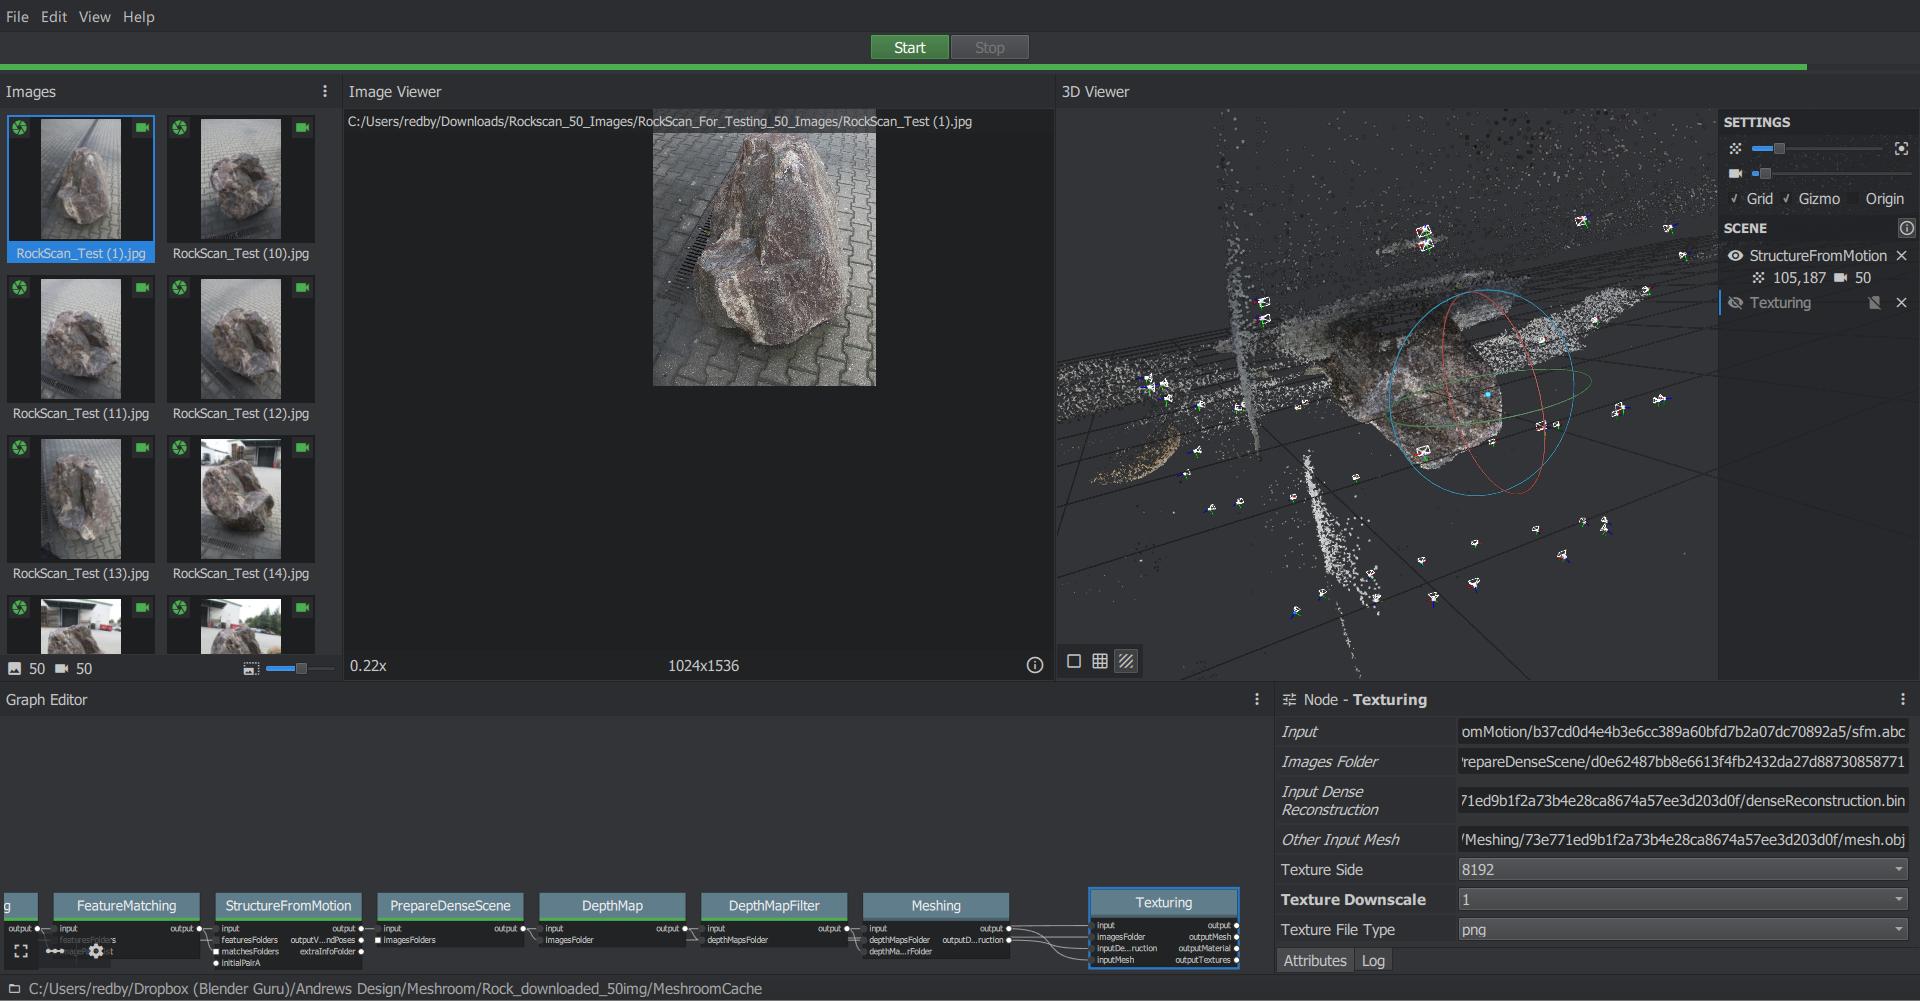Select the FeatureMatching node
1920x1001 pixels.
click(x=126, y=906)
